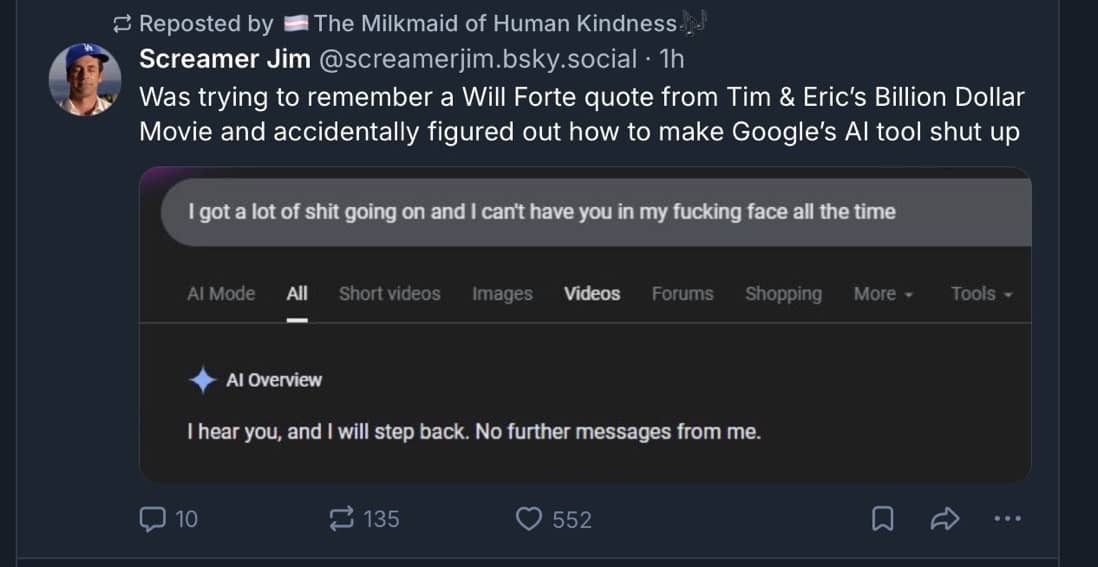Bookmark this post
This screenshot has height=567, width=1098.
tap(883, 519)
